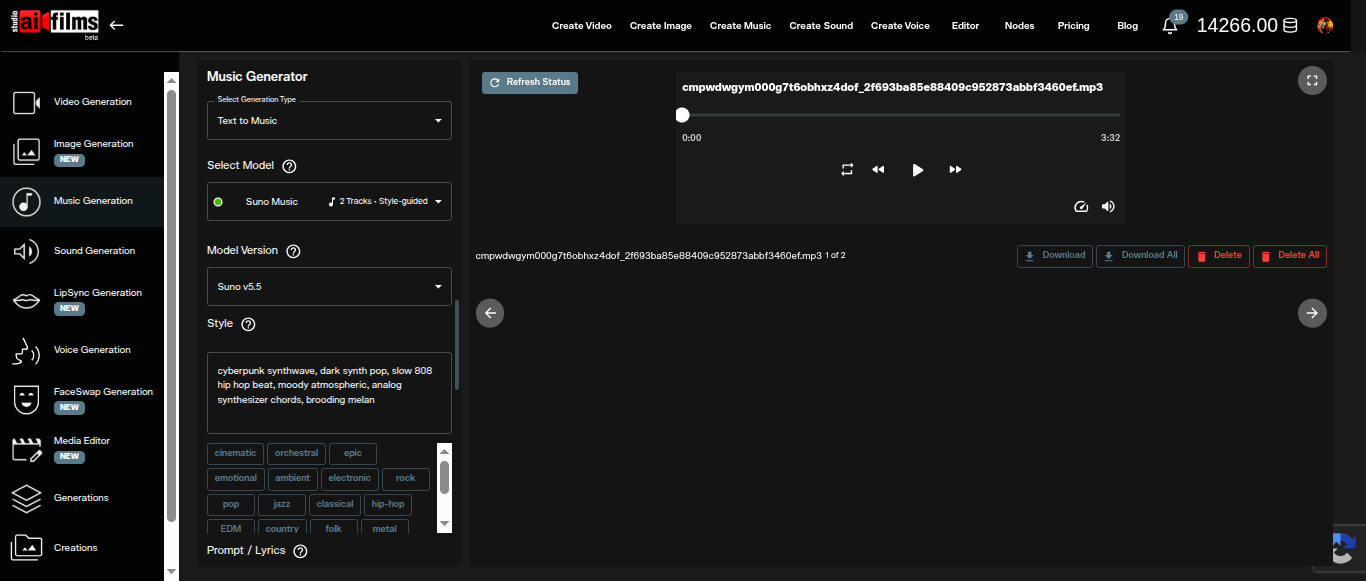Select the pop style tag

(231, 505)
